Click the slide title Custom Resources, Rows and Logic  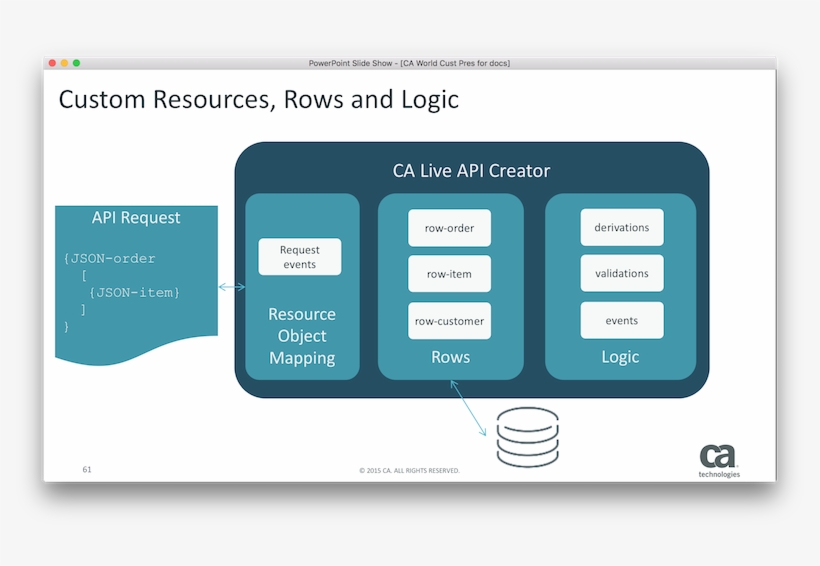point(259,99)
